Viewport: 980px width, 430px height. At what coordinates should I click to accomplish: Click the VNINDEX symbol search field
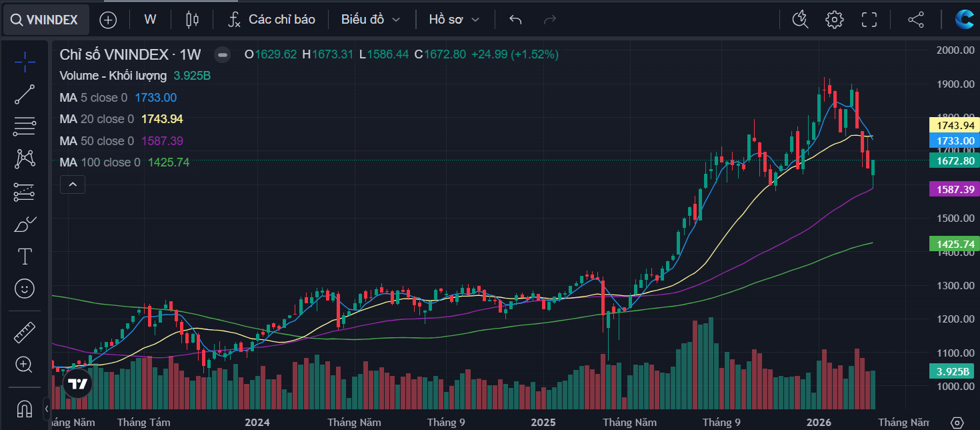[x=46, y=19]
